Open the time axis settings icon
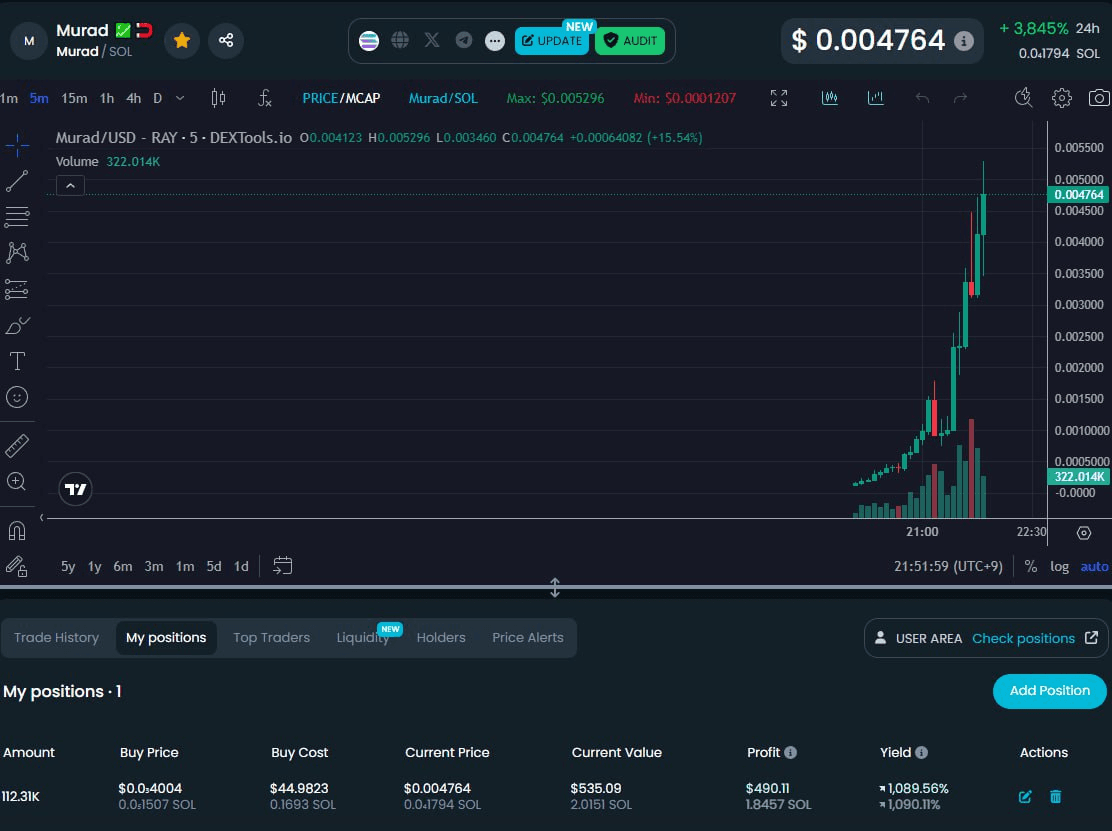 [1084, 533]
